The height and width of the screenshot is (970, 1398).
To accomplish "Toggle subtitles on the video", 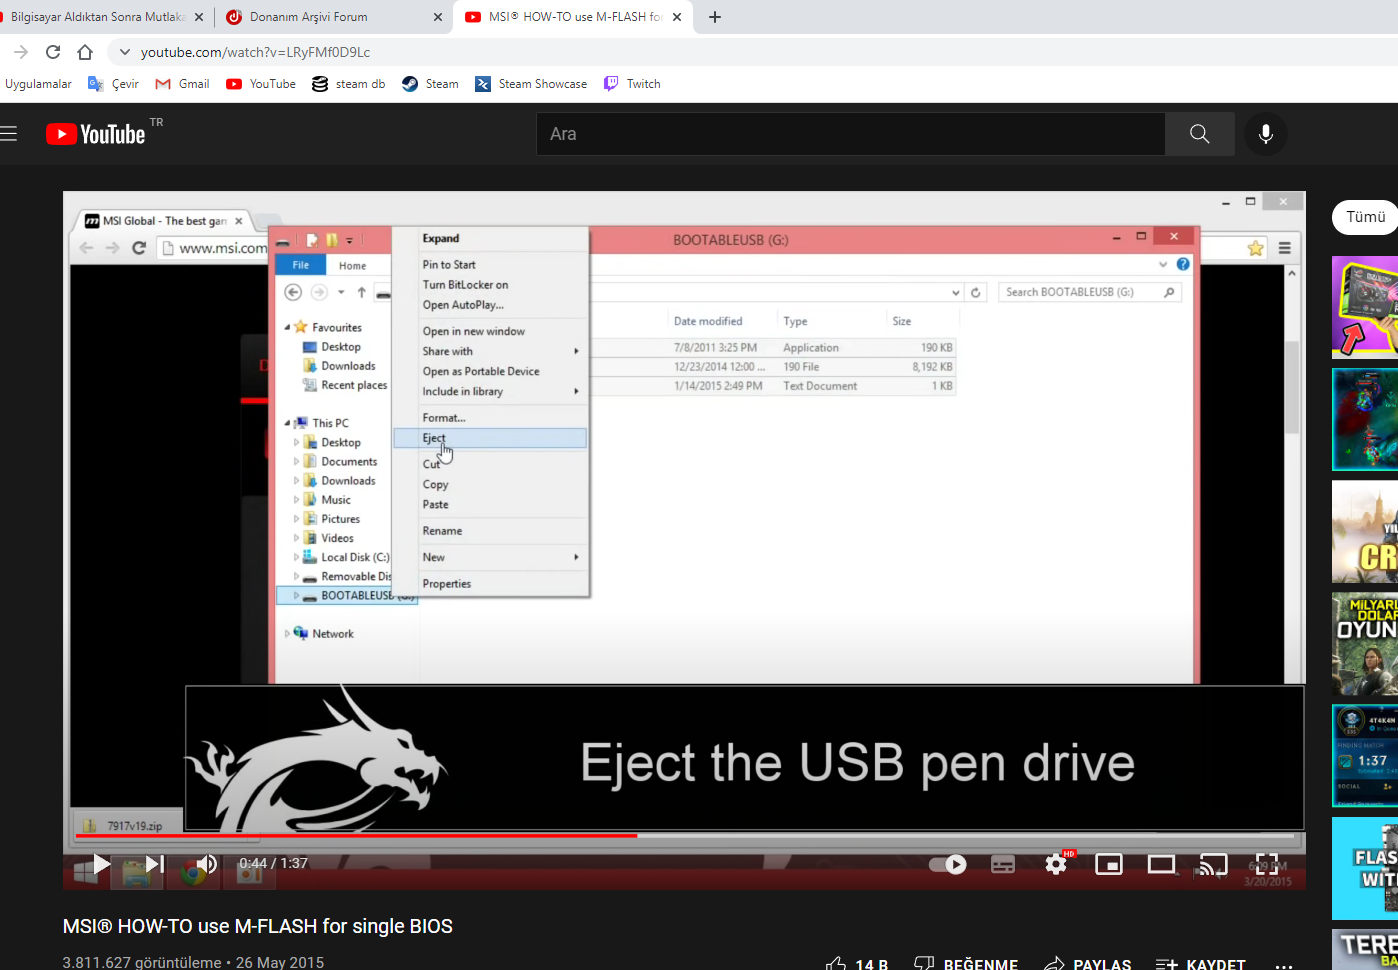I will click(x=1003, y=864).
